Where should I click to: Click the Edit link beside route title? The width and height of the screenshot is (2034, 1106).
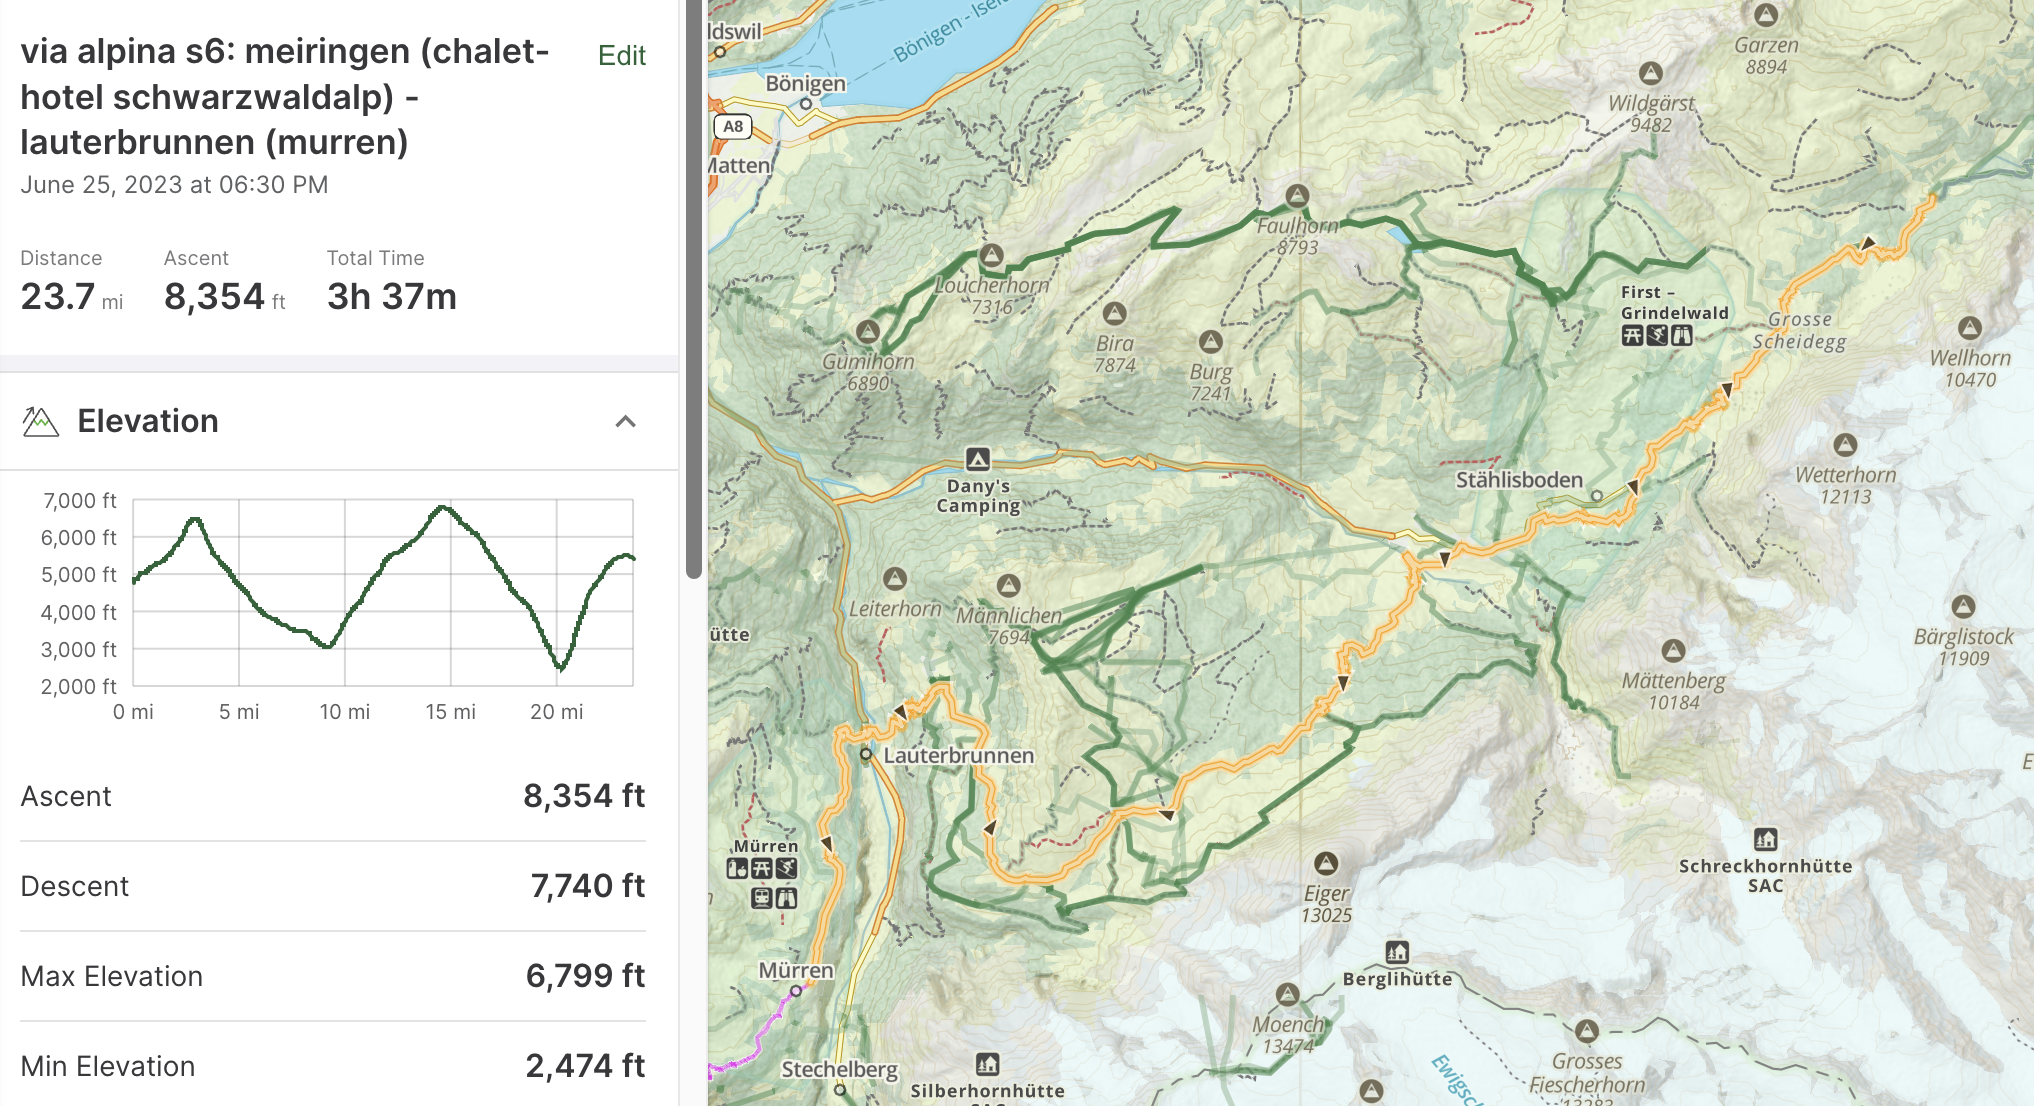point(621,55)
